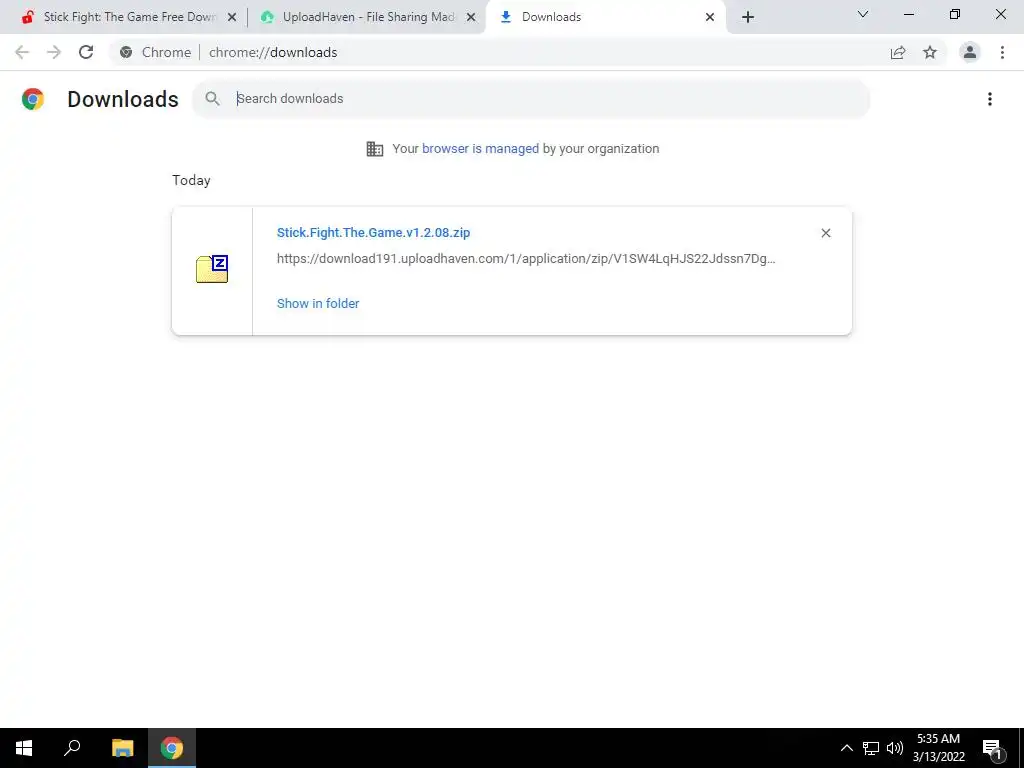Click the 'Today' date heading
The width and height of the screenshot is (1024, 768).
pyautogui.click(x=191, y=180)
